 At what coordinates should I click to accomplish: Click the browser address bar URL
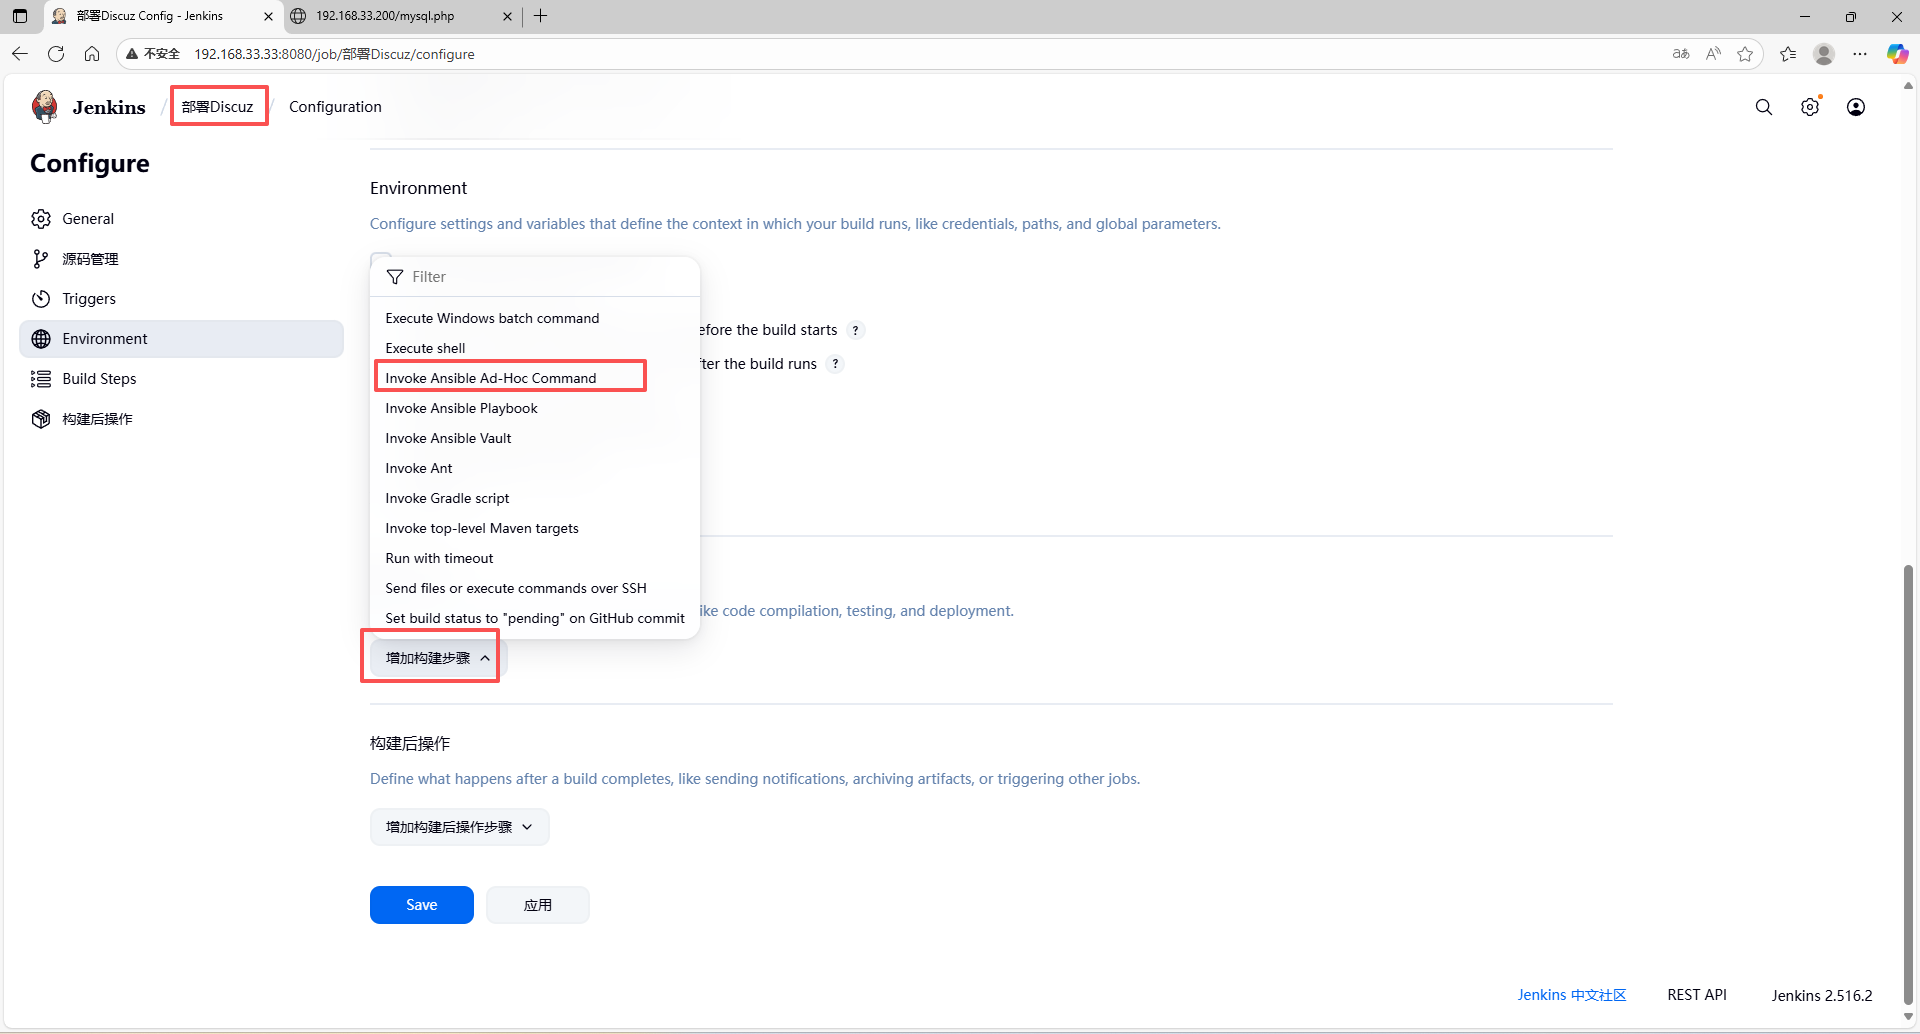[x=334, y=54]
